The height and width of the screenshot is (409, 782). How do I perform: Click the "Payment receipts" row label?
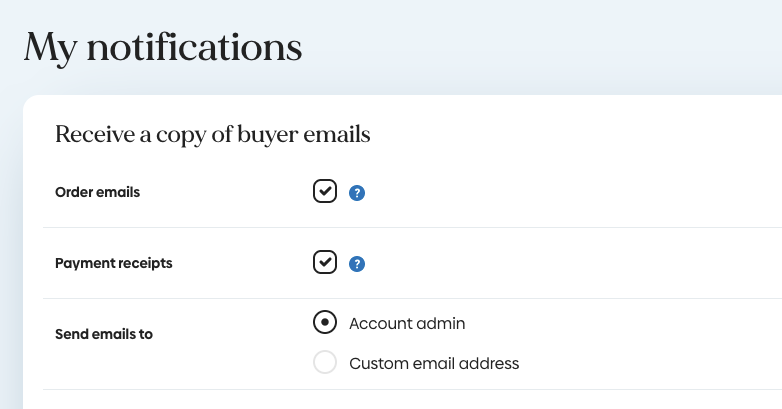(113, 263)
